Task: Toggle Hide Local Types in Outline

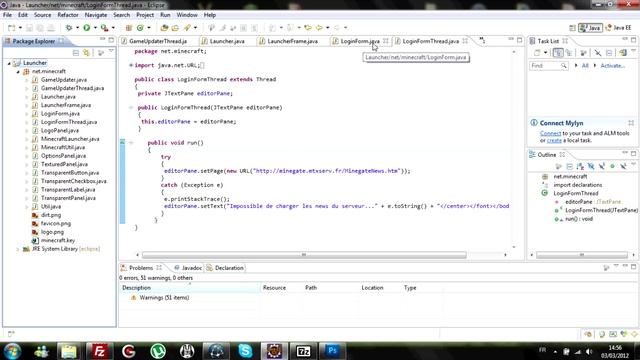Action: coord(623,166)
